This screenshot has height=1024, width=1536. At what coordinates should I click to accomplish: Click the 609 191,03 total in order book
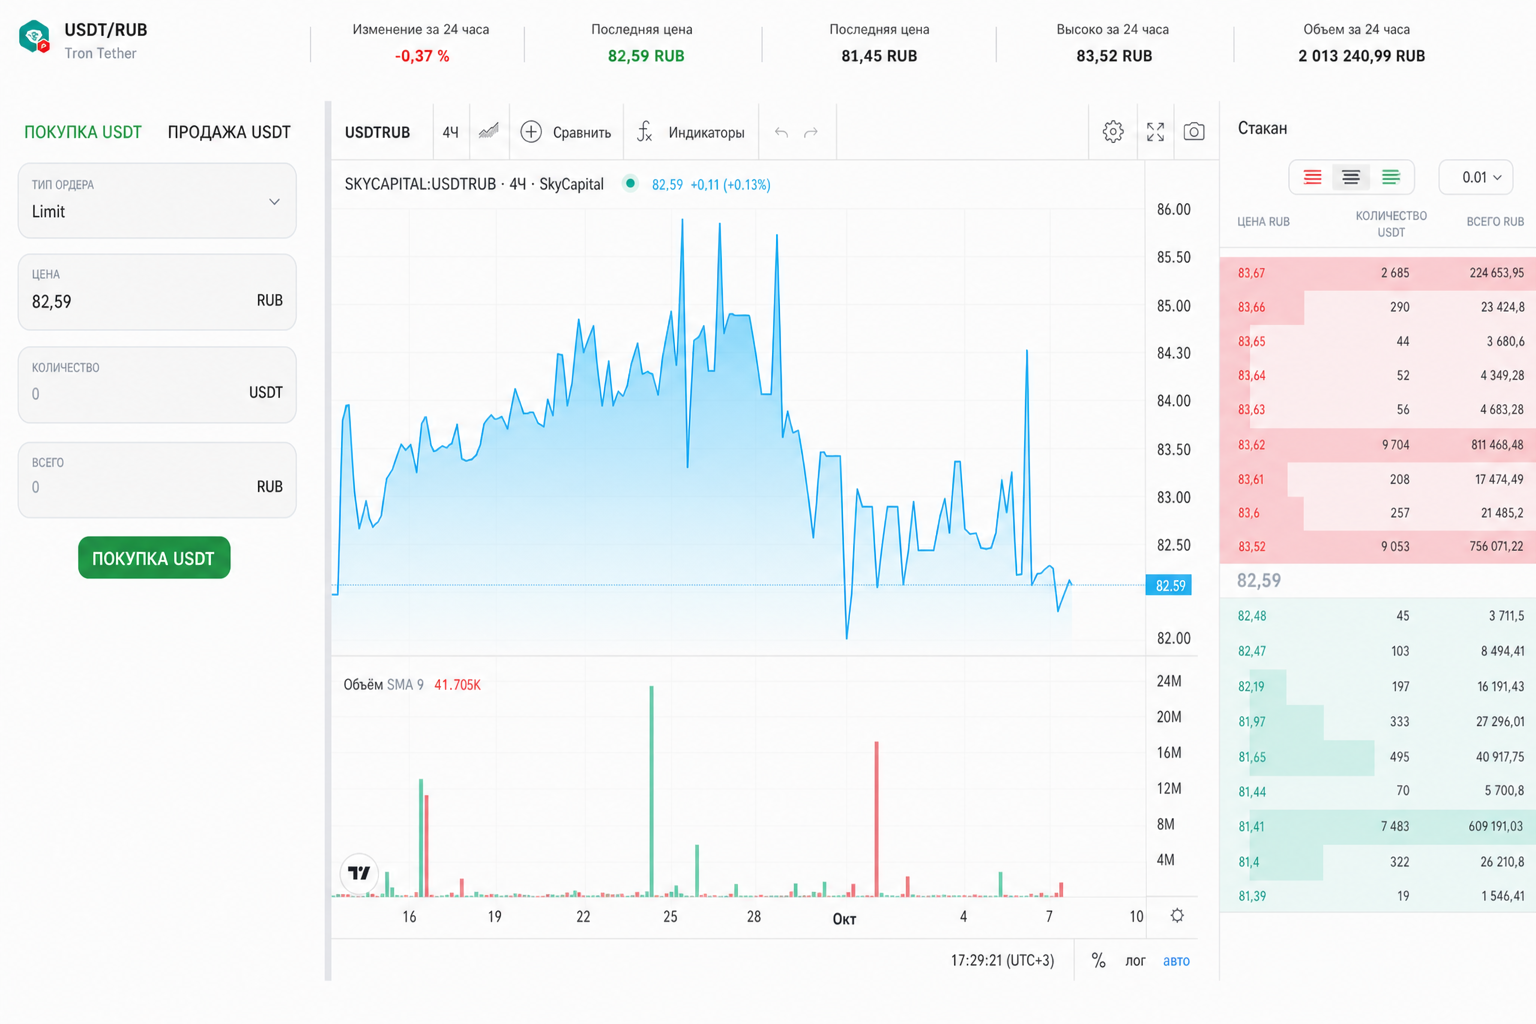pyautogui.click(x=1496, y=826)
